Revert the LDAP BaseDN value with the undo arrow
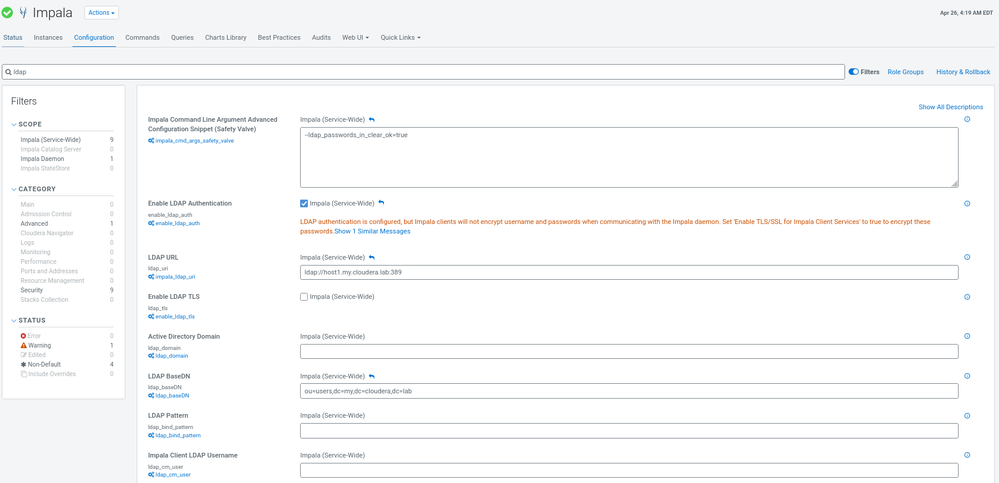This screenshot has width=999, height=483. point(372,376)
